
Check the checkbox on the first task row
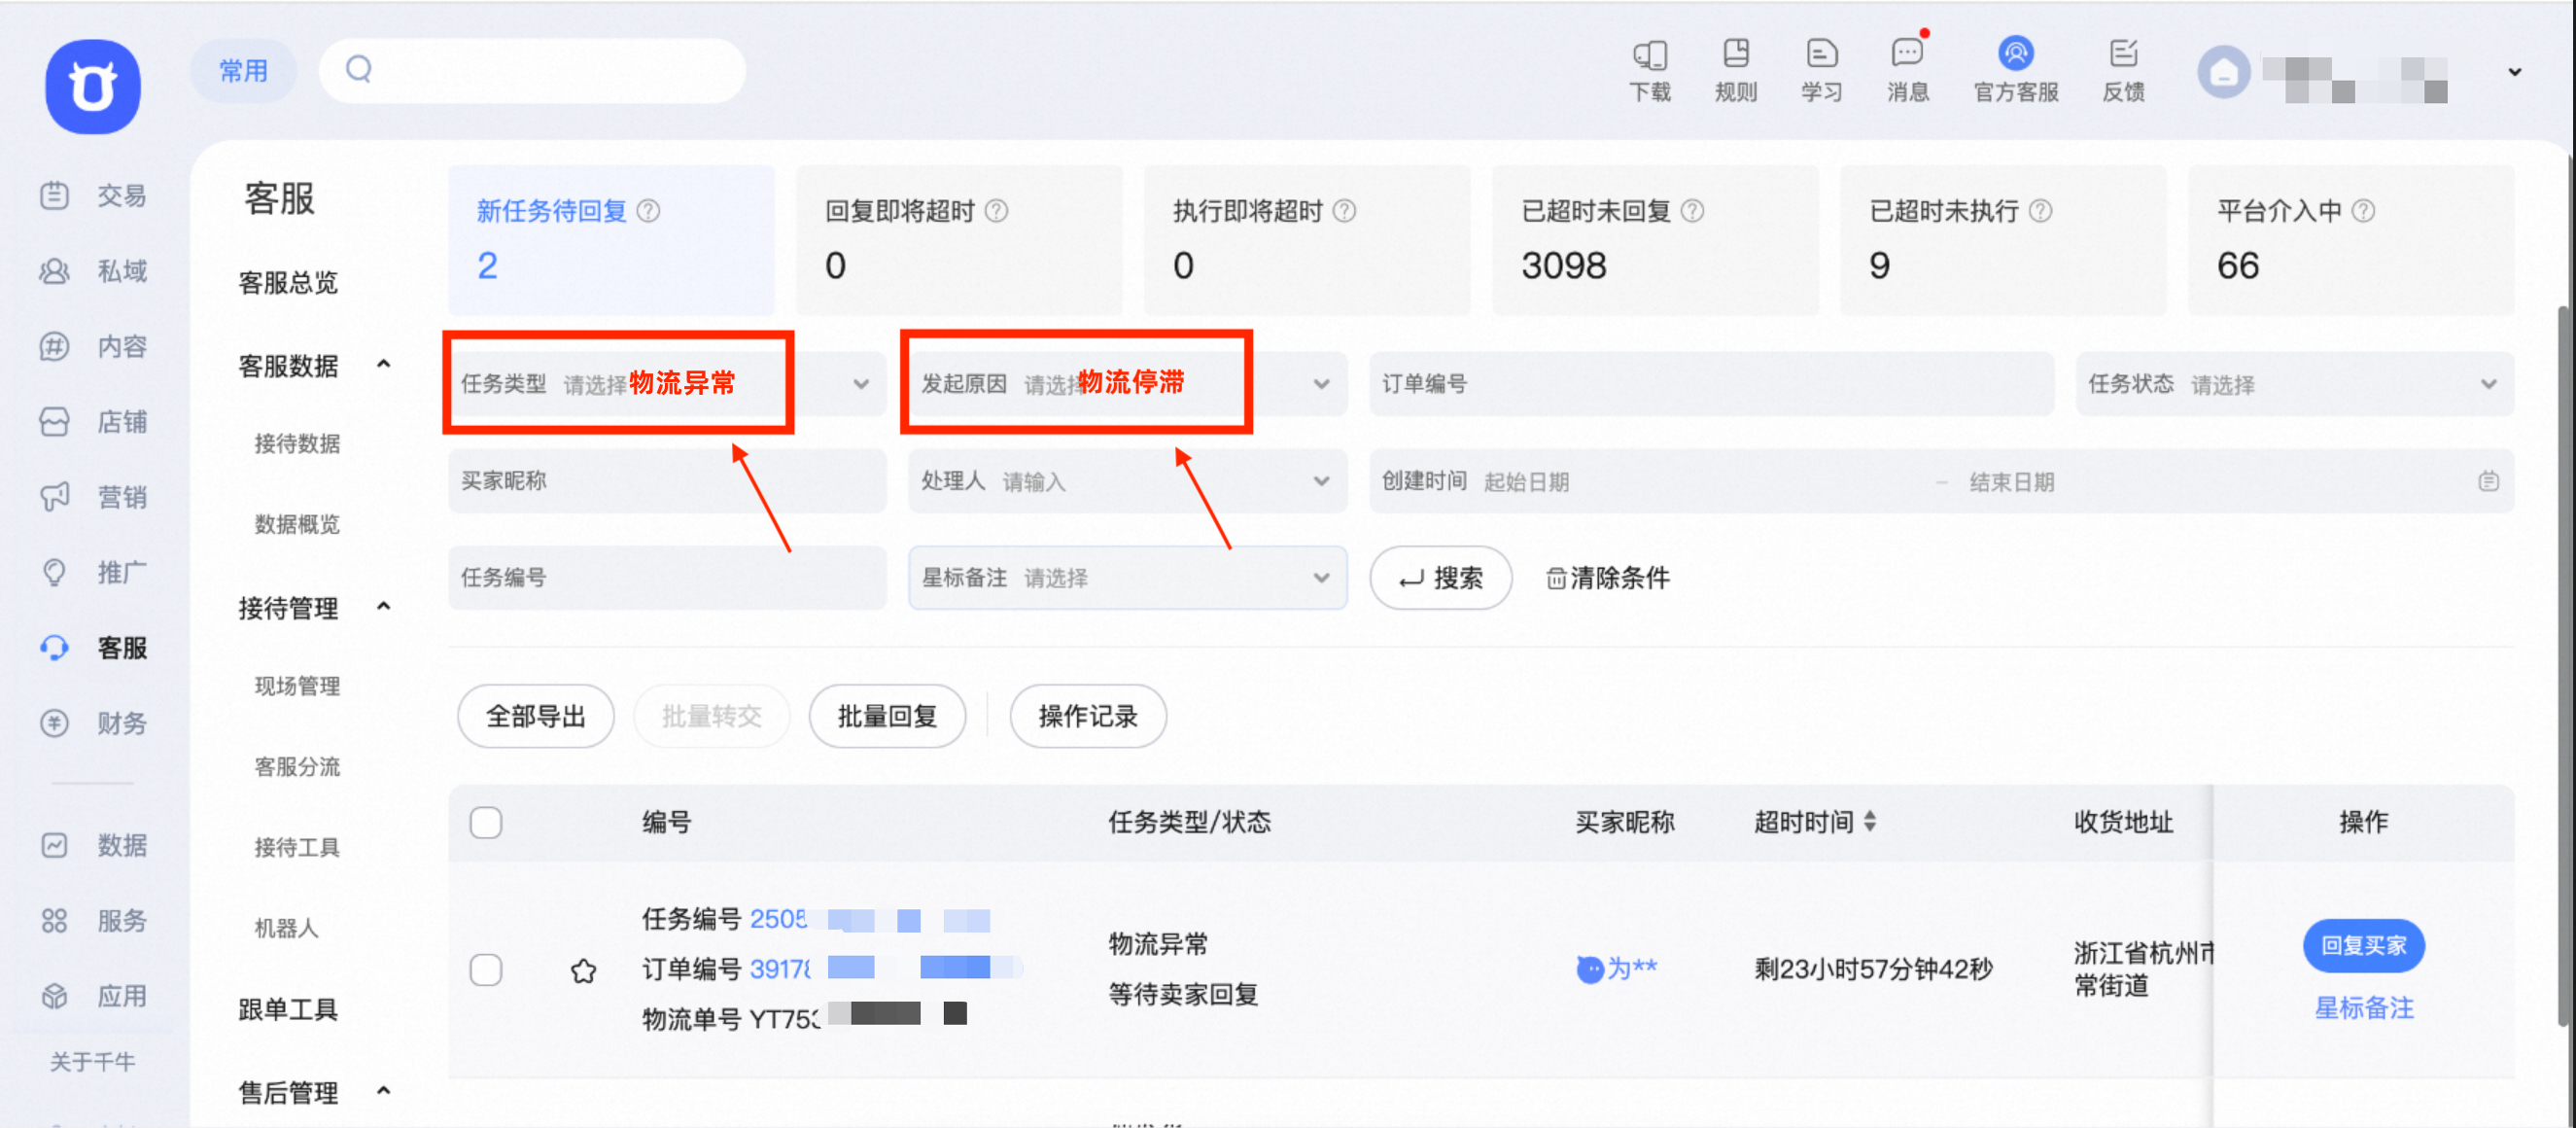tap(486, 969)
